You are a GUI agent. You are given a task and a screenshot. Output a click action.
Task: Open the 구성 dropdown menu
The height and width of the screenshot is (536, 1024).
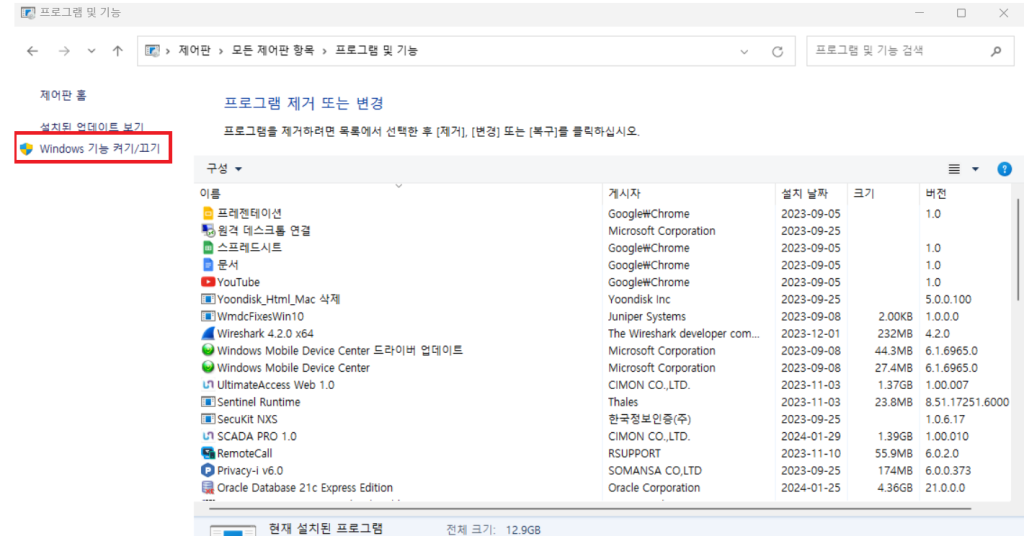pyautogui.click(x=224, y=168)
